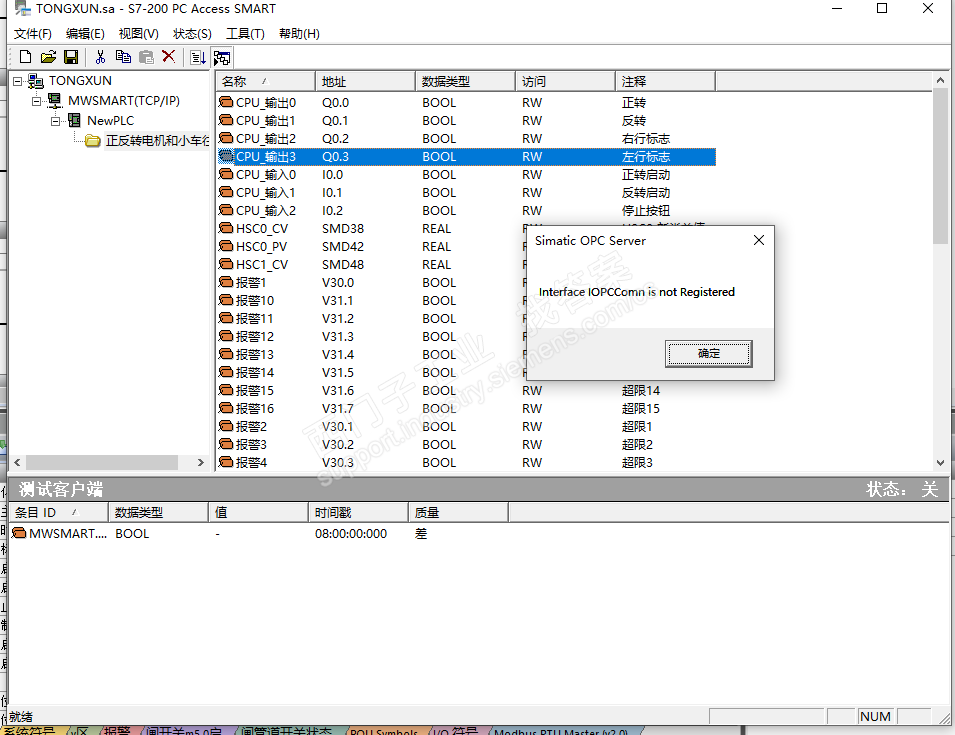955x735 pixels.
Task: Click the 访问 column header
Action: click(x=565, y=81)
